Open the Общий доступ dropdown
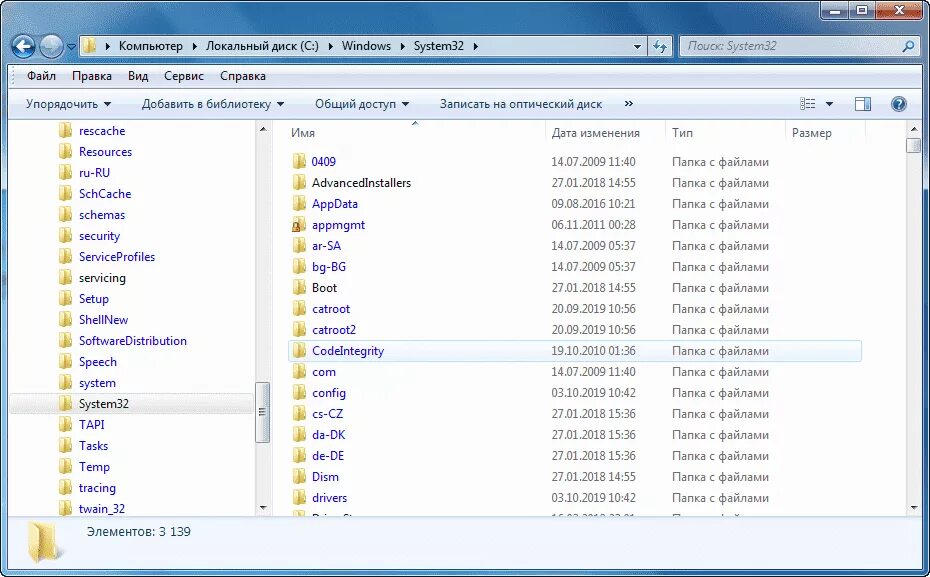Viewport: 930px width, 577px height. [x=362, y=104]
